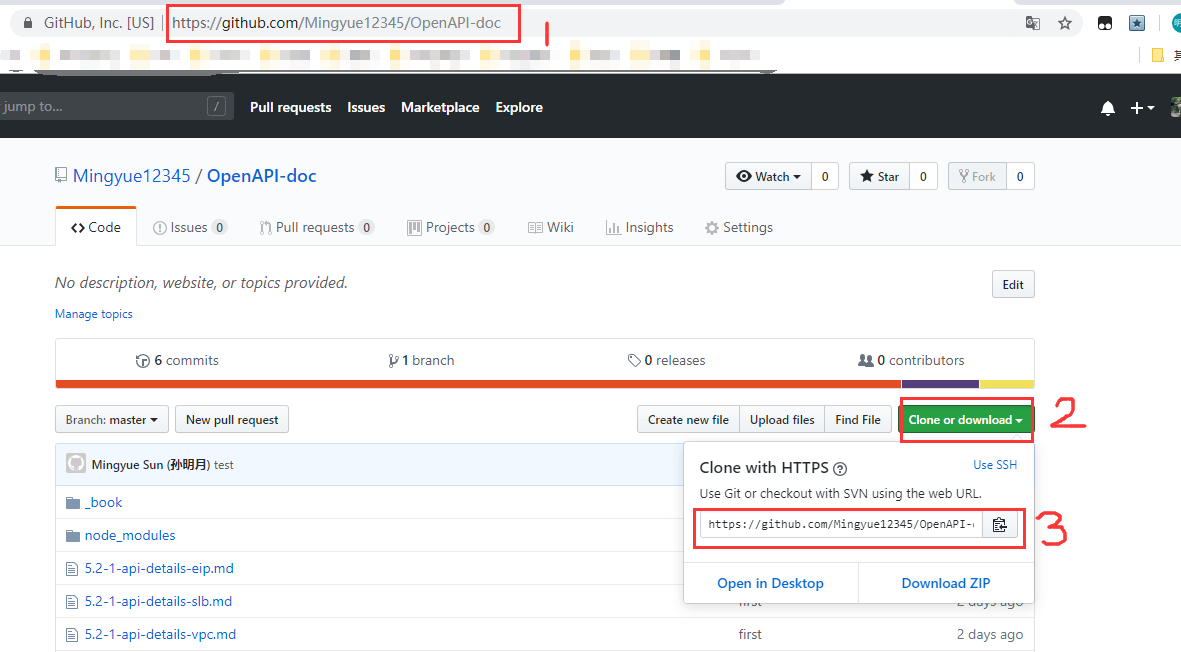This screenshot has height=652, width=1181.
Task: Click Download ZIP
Action: pyautogui.click(x=946, y=583)
